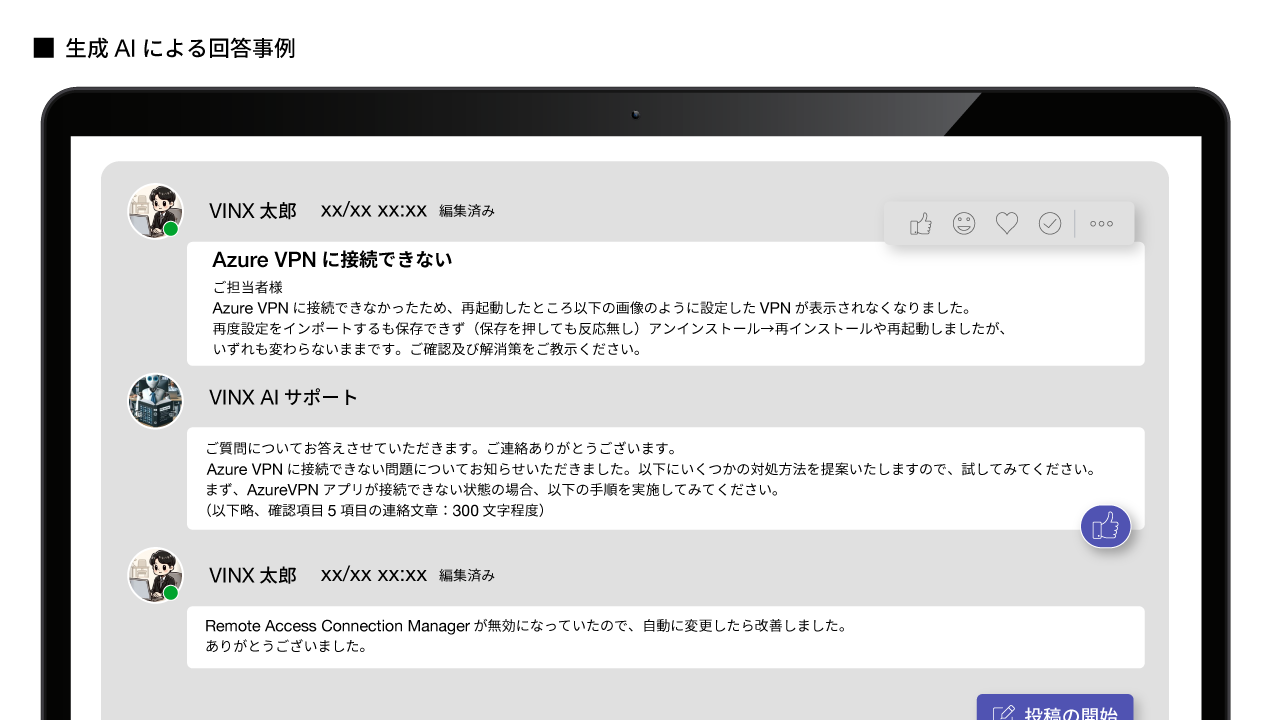
Task: Click VINX 太郎's avatar on the first post
Action: [154, 210]
